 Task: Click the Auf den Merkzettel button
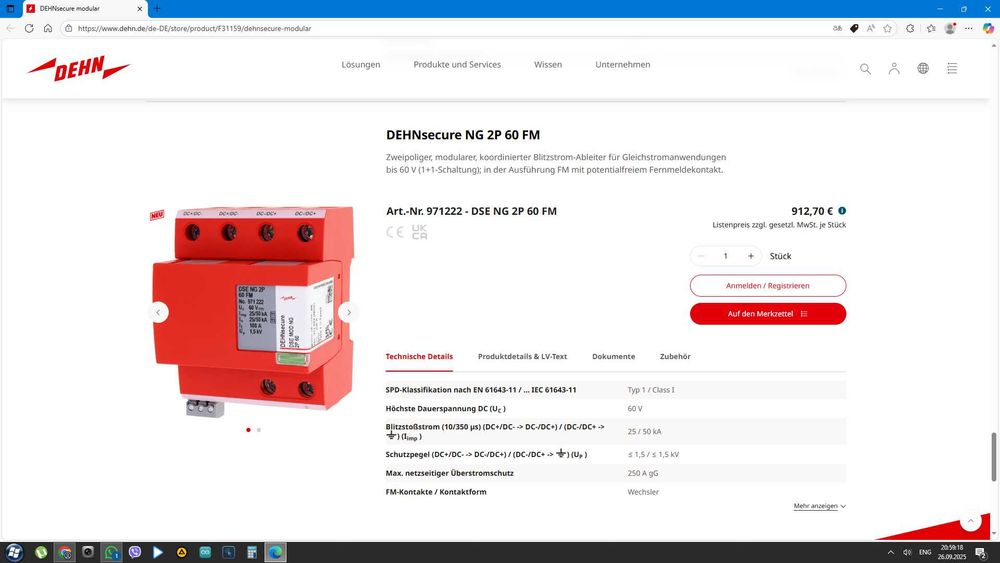tap(768, 314)
